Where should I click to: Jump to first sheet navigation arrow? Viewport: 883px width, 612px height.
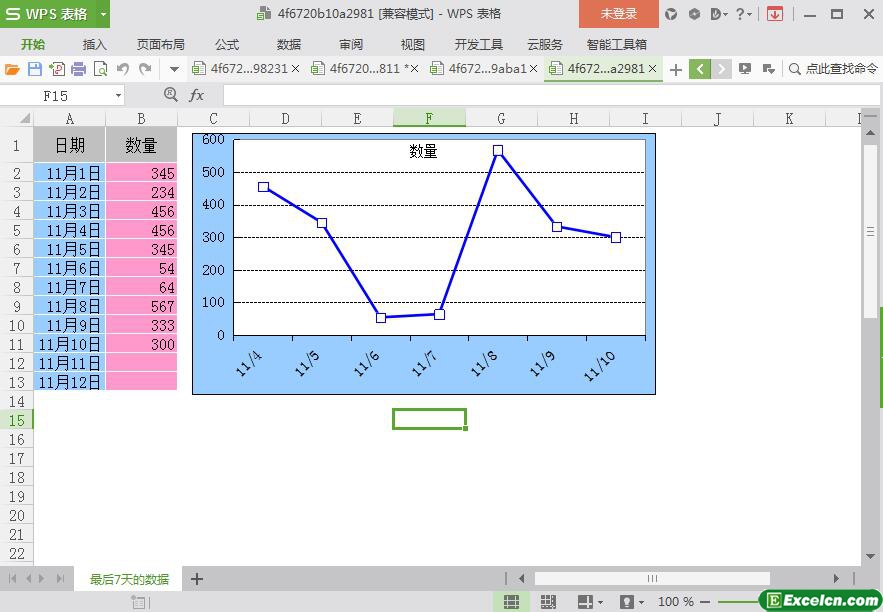pyautogui.click(x=12, y=579)
